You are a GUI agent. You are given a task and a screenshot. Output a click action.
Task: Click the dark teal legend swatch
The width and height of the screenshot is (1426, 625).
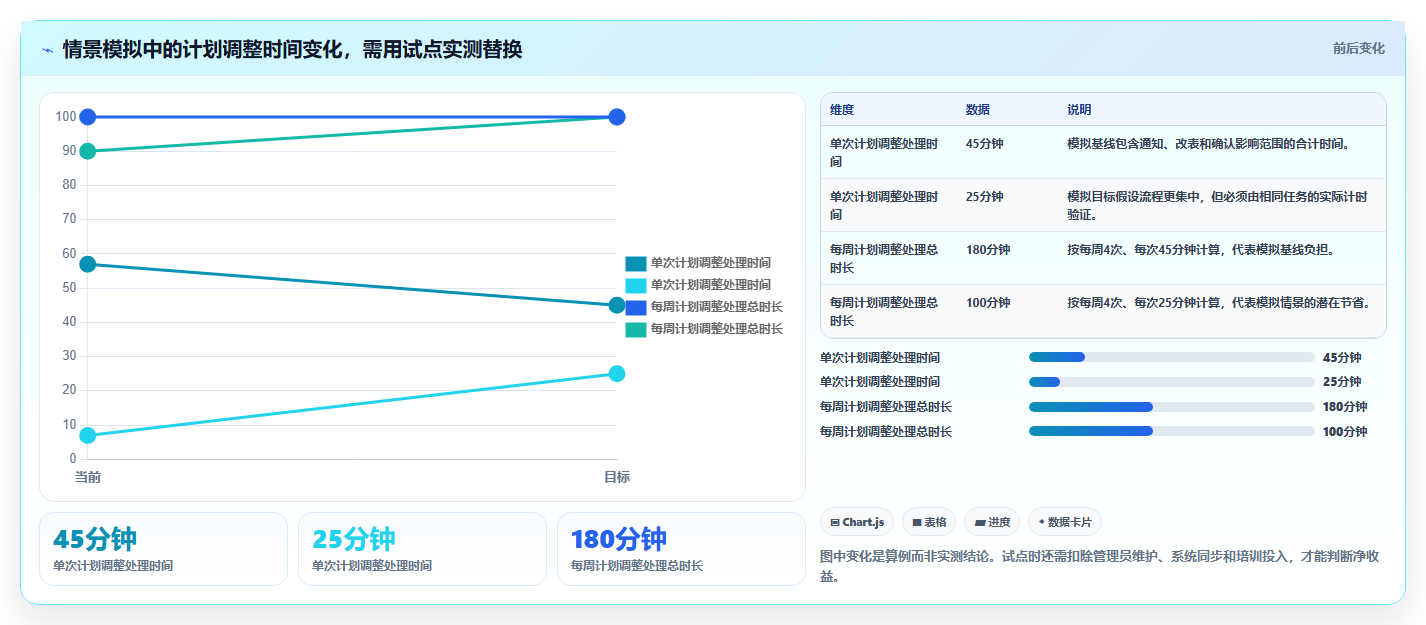pos(636,263)
